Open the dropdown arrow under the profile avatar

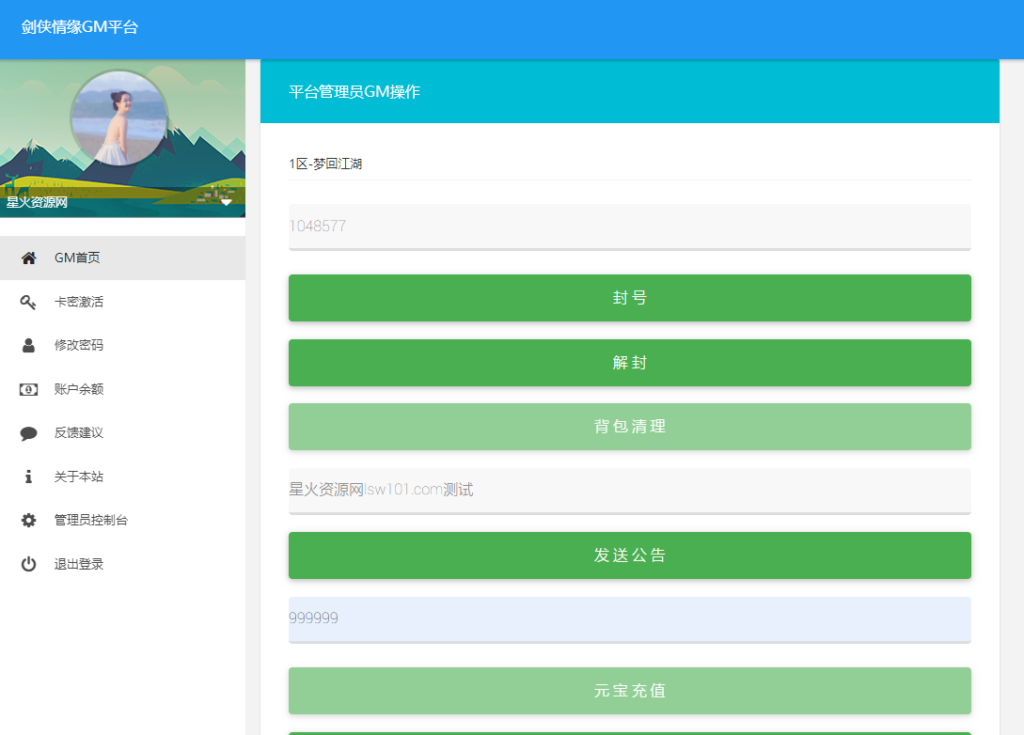tap(226, 202)
